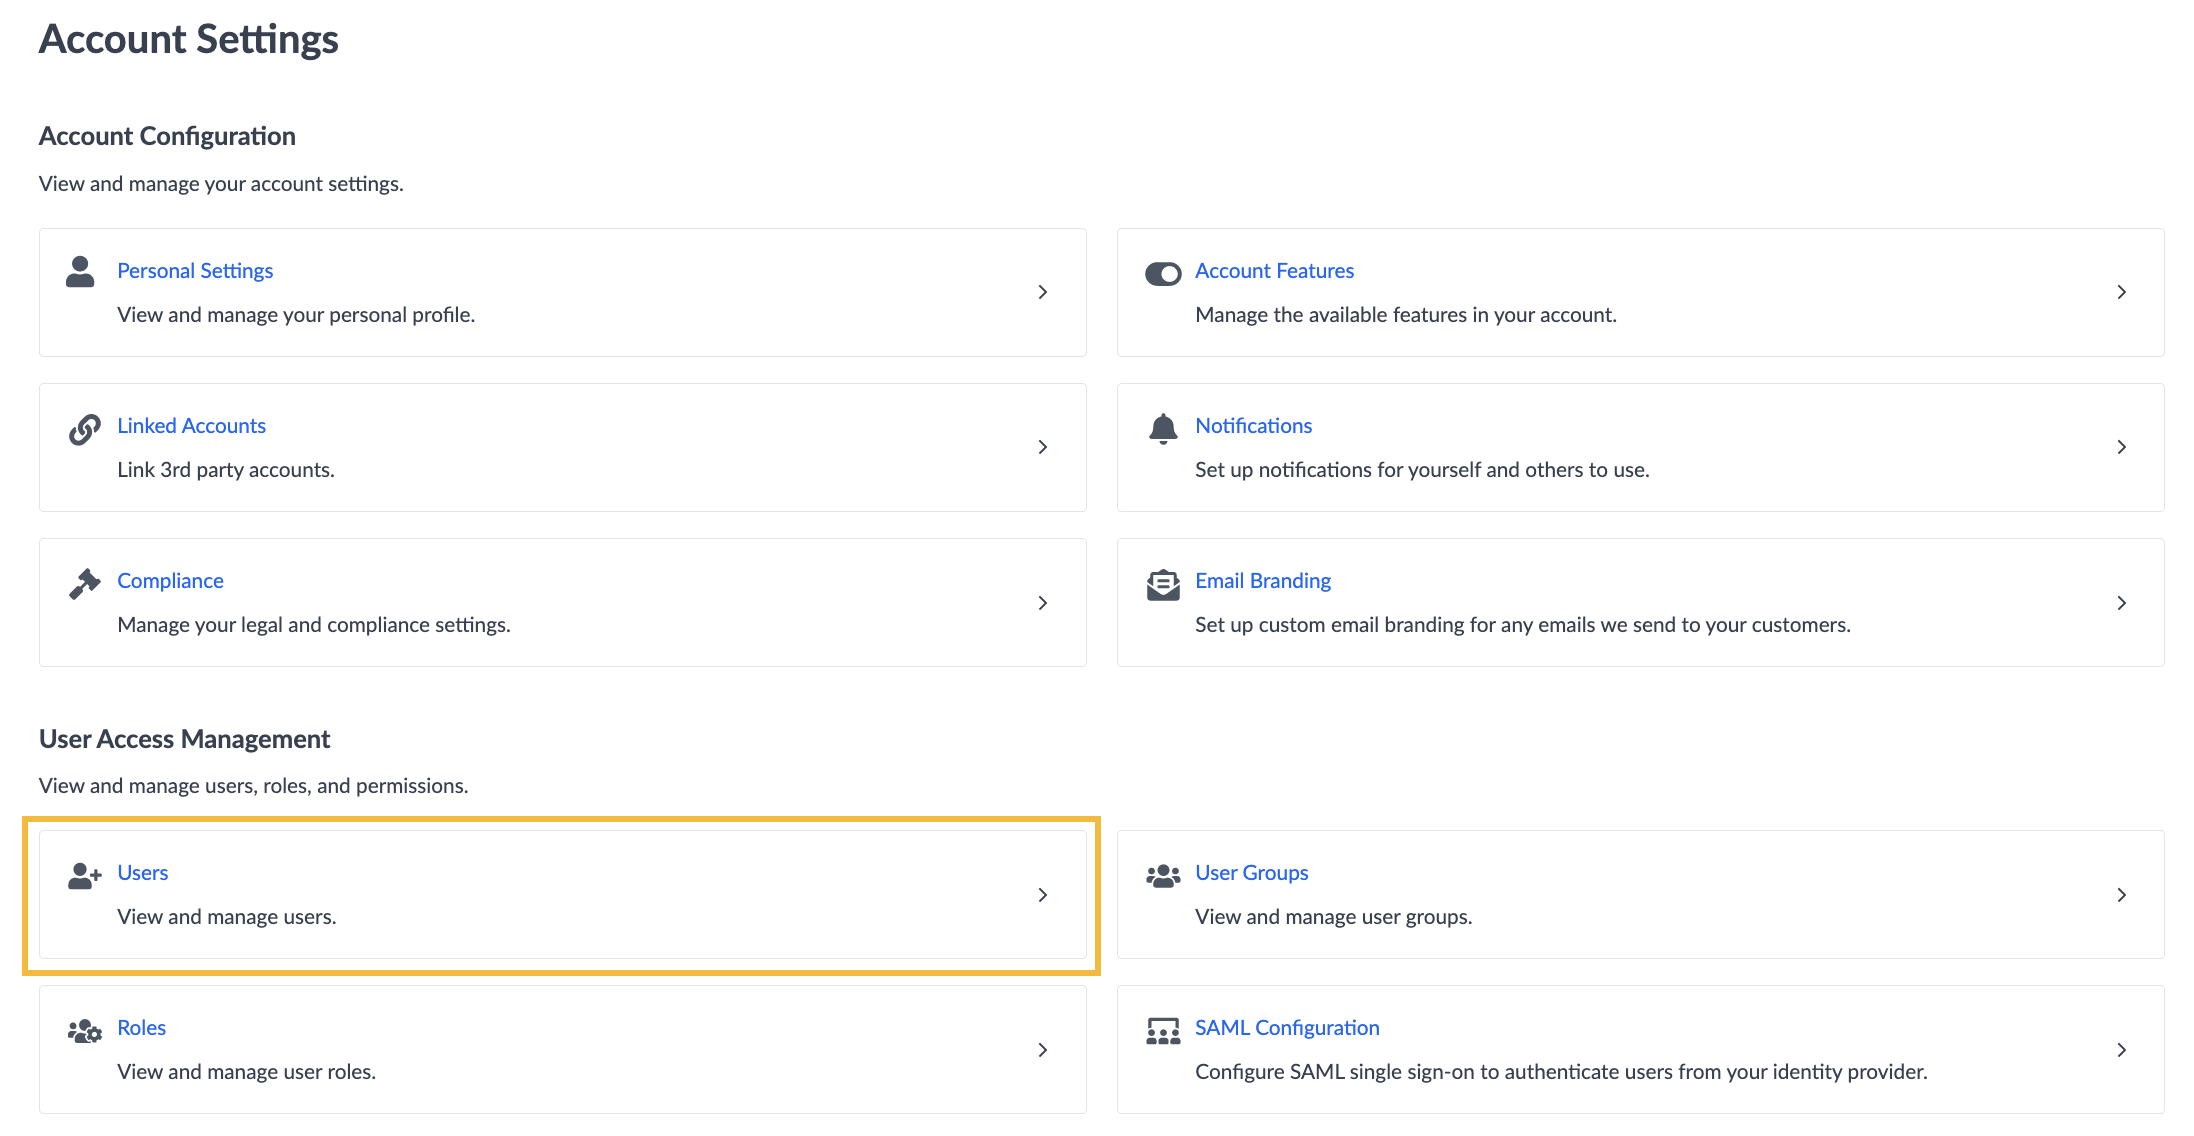Click the 'User Access Management' section heading
The height and width of the screenshot is (1136, 2194).
(x=184, y=739)
